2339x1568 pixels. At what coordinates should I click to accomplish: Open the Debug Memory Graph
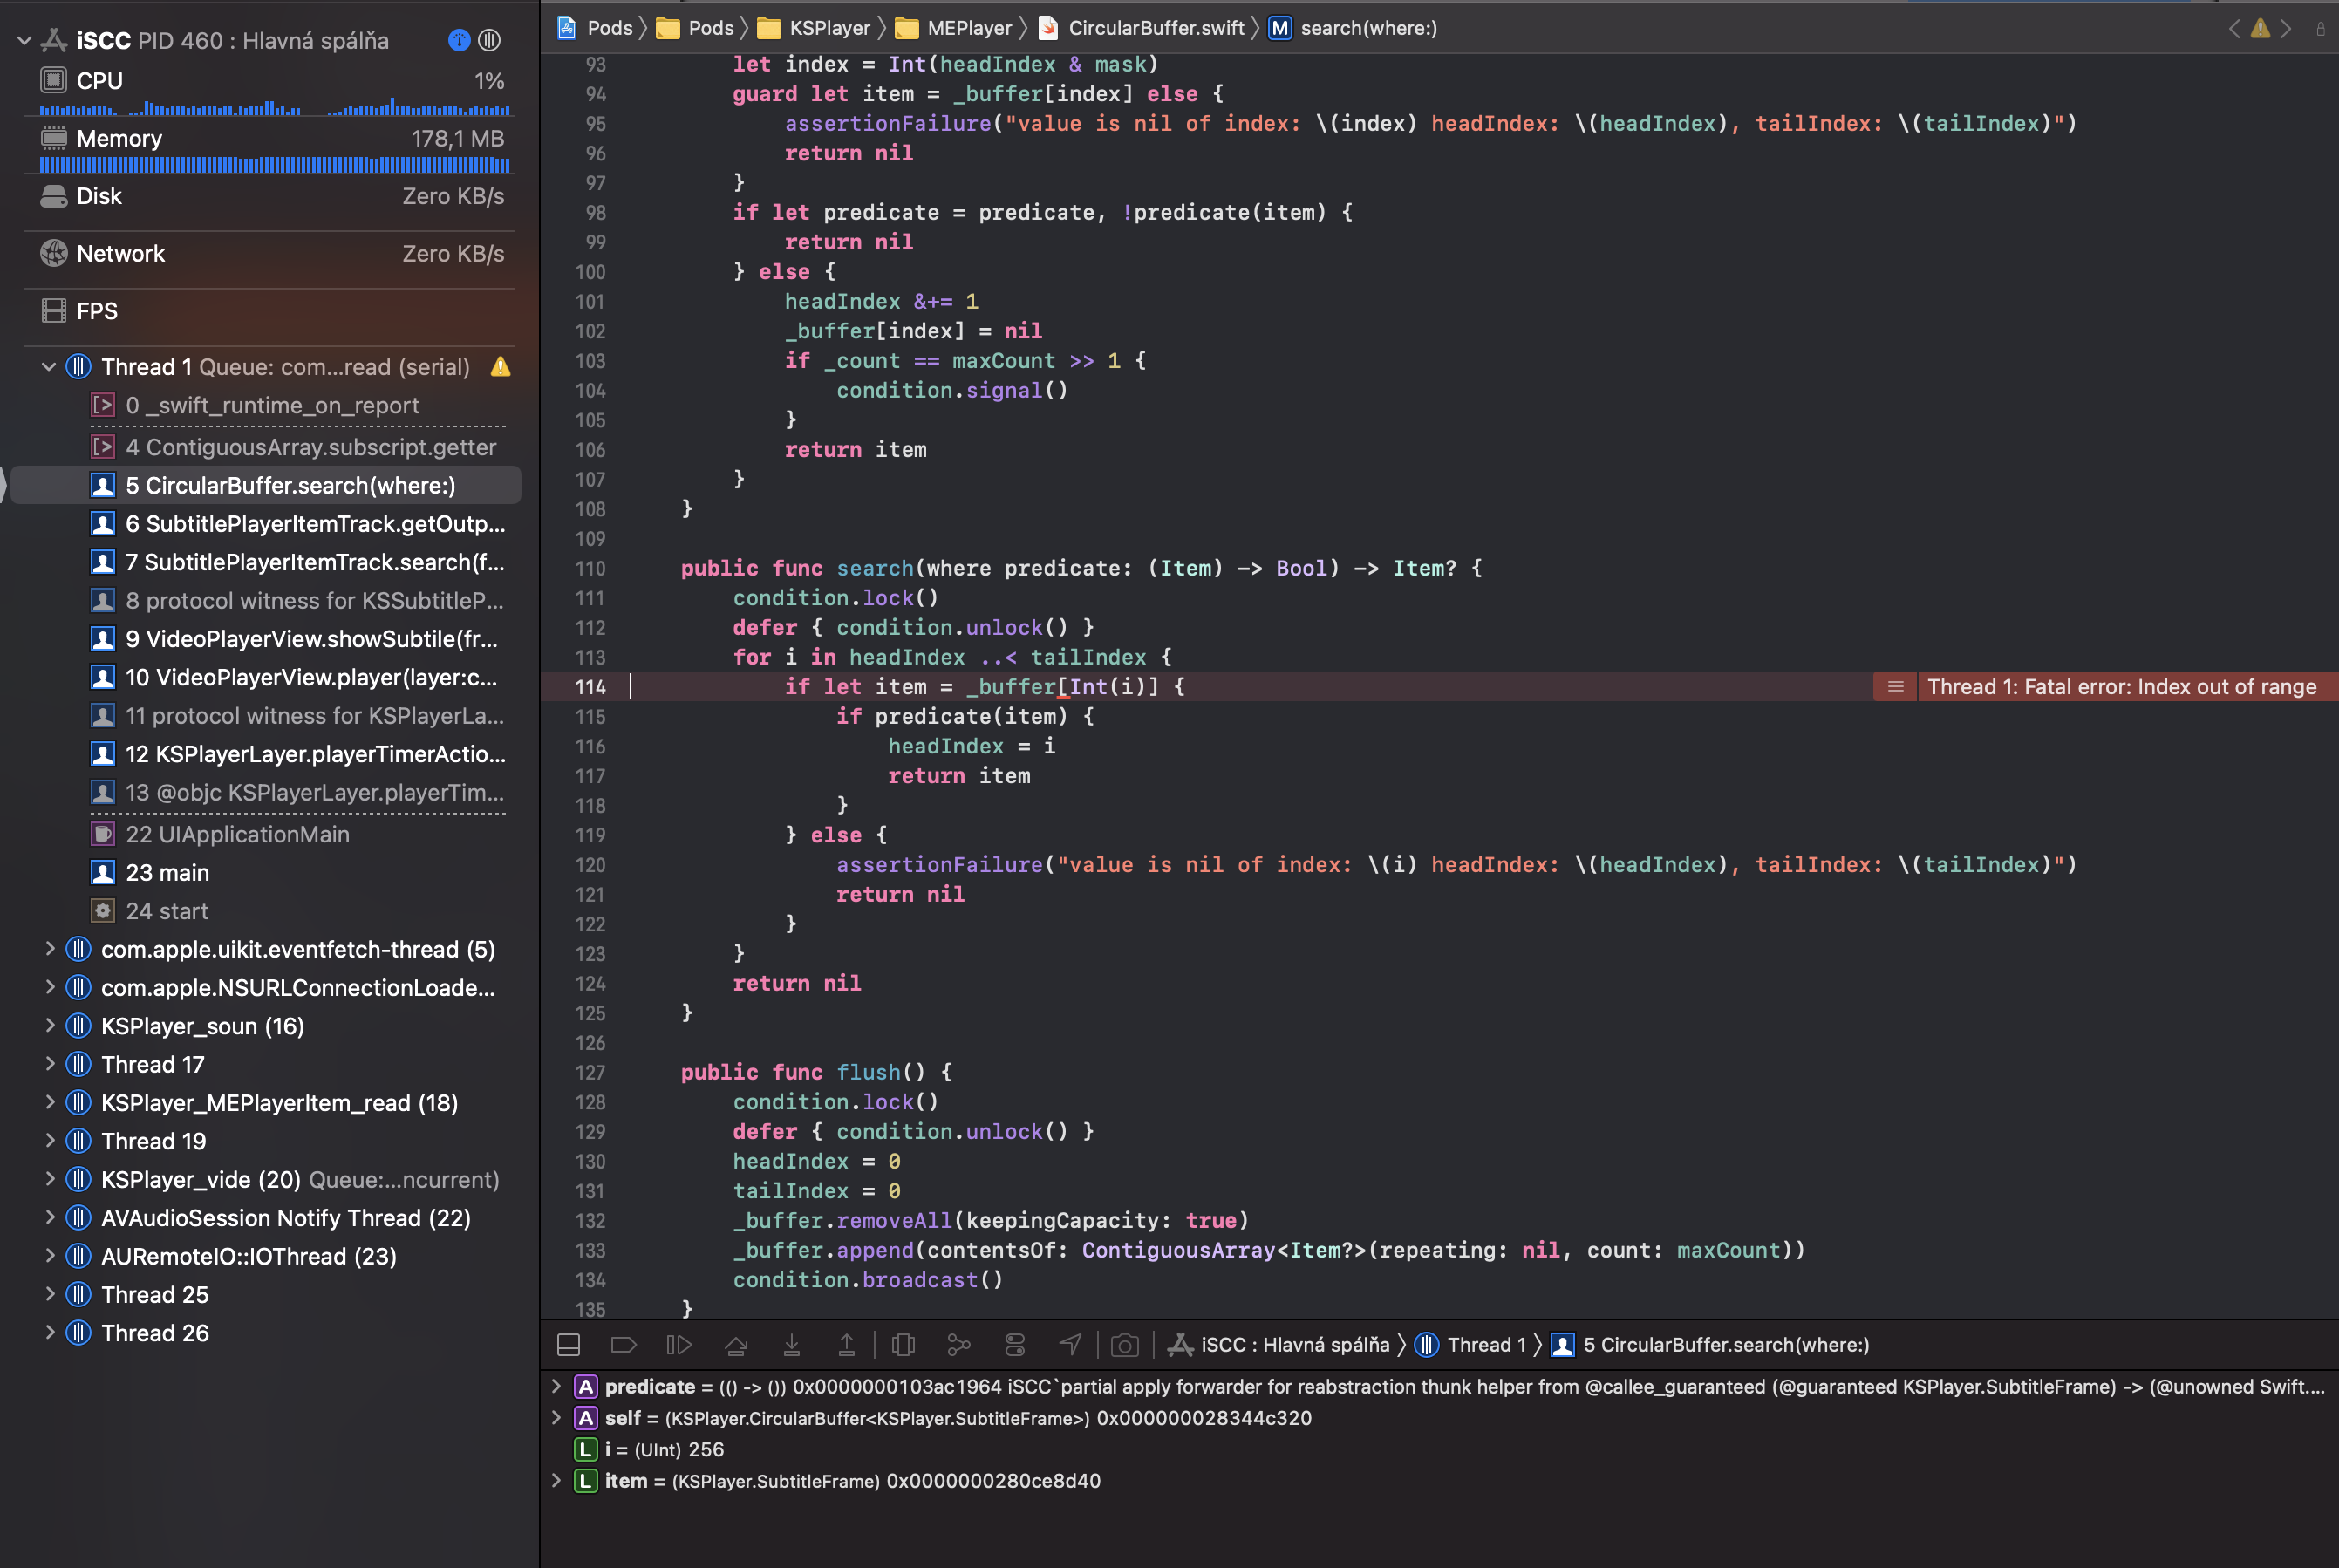(x=959, y=1345)
